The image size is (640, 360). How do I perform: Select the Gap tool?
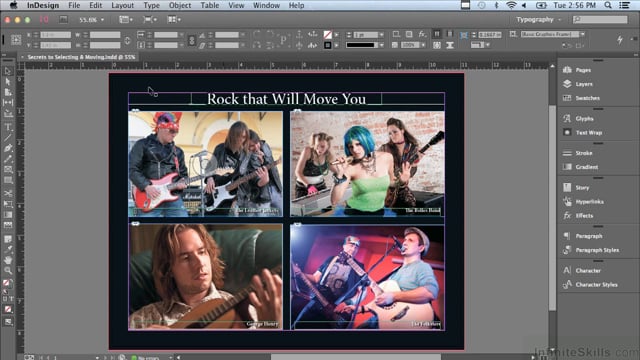pyautogui.click(x=8, y=102)
